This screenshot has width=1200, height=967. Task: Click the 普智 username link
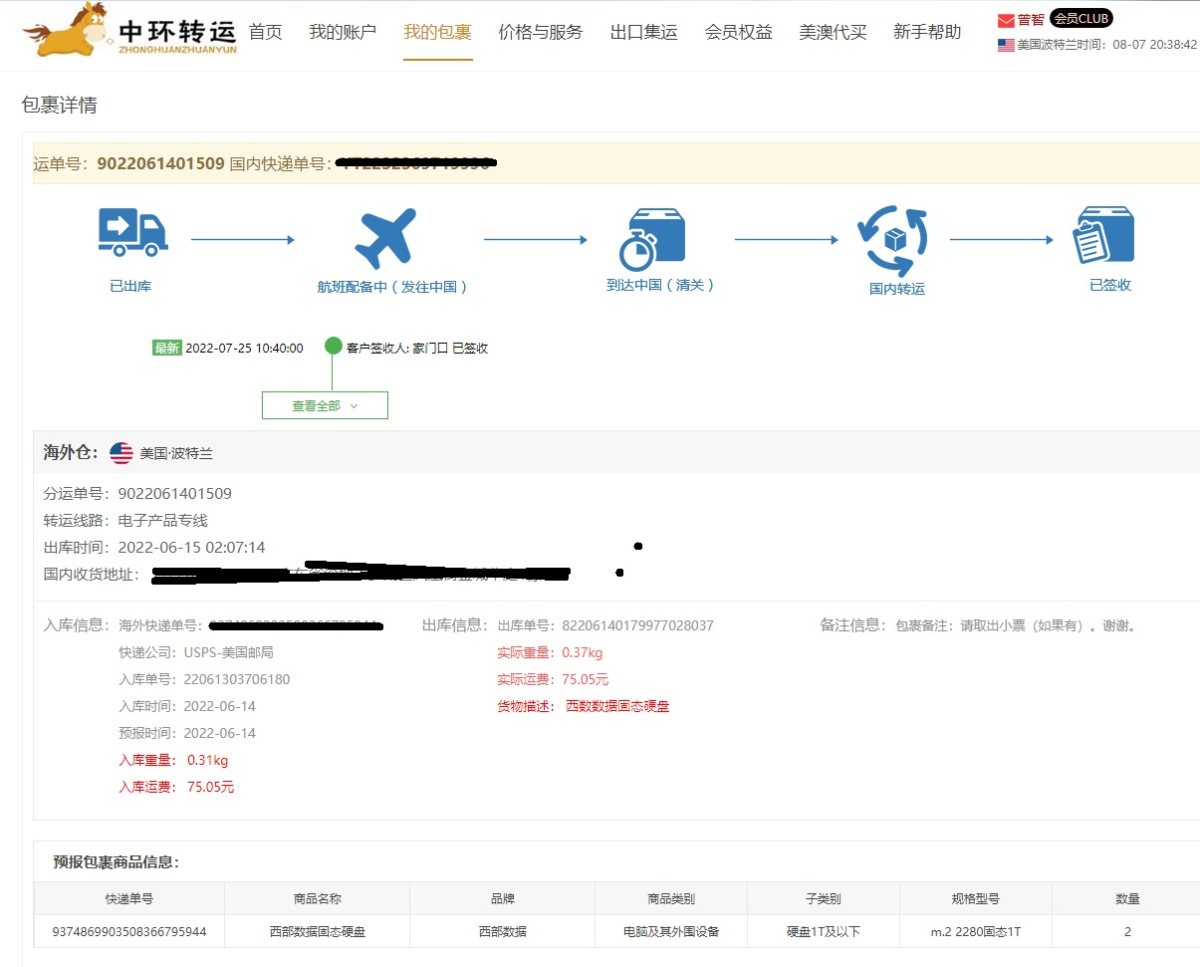[1031, 20]
